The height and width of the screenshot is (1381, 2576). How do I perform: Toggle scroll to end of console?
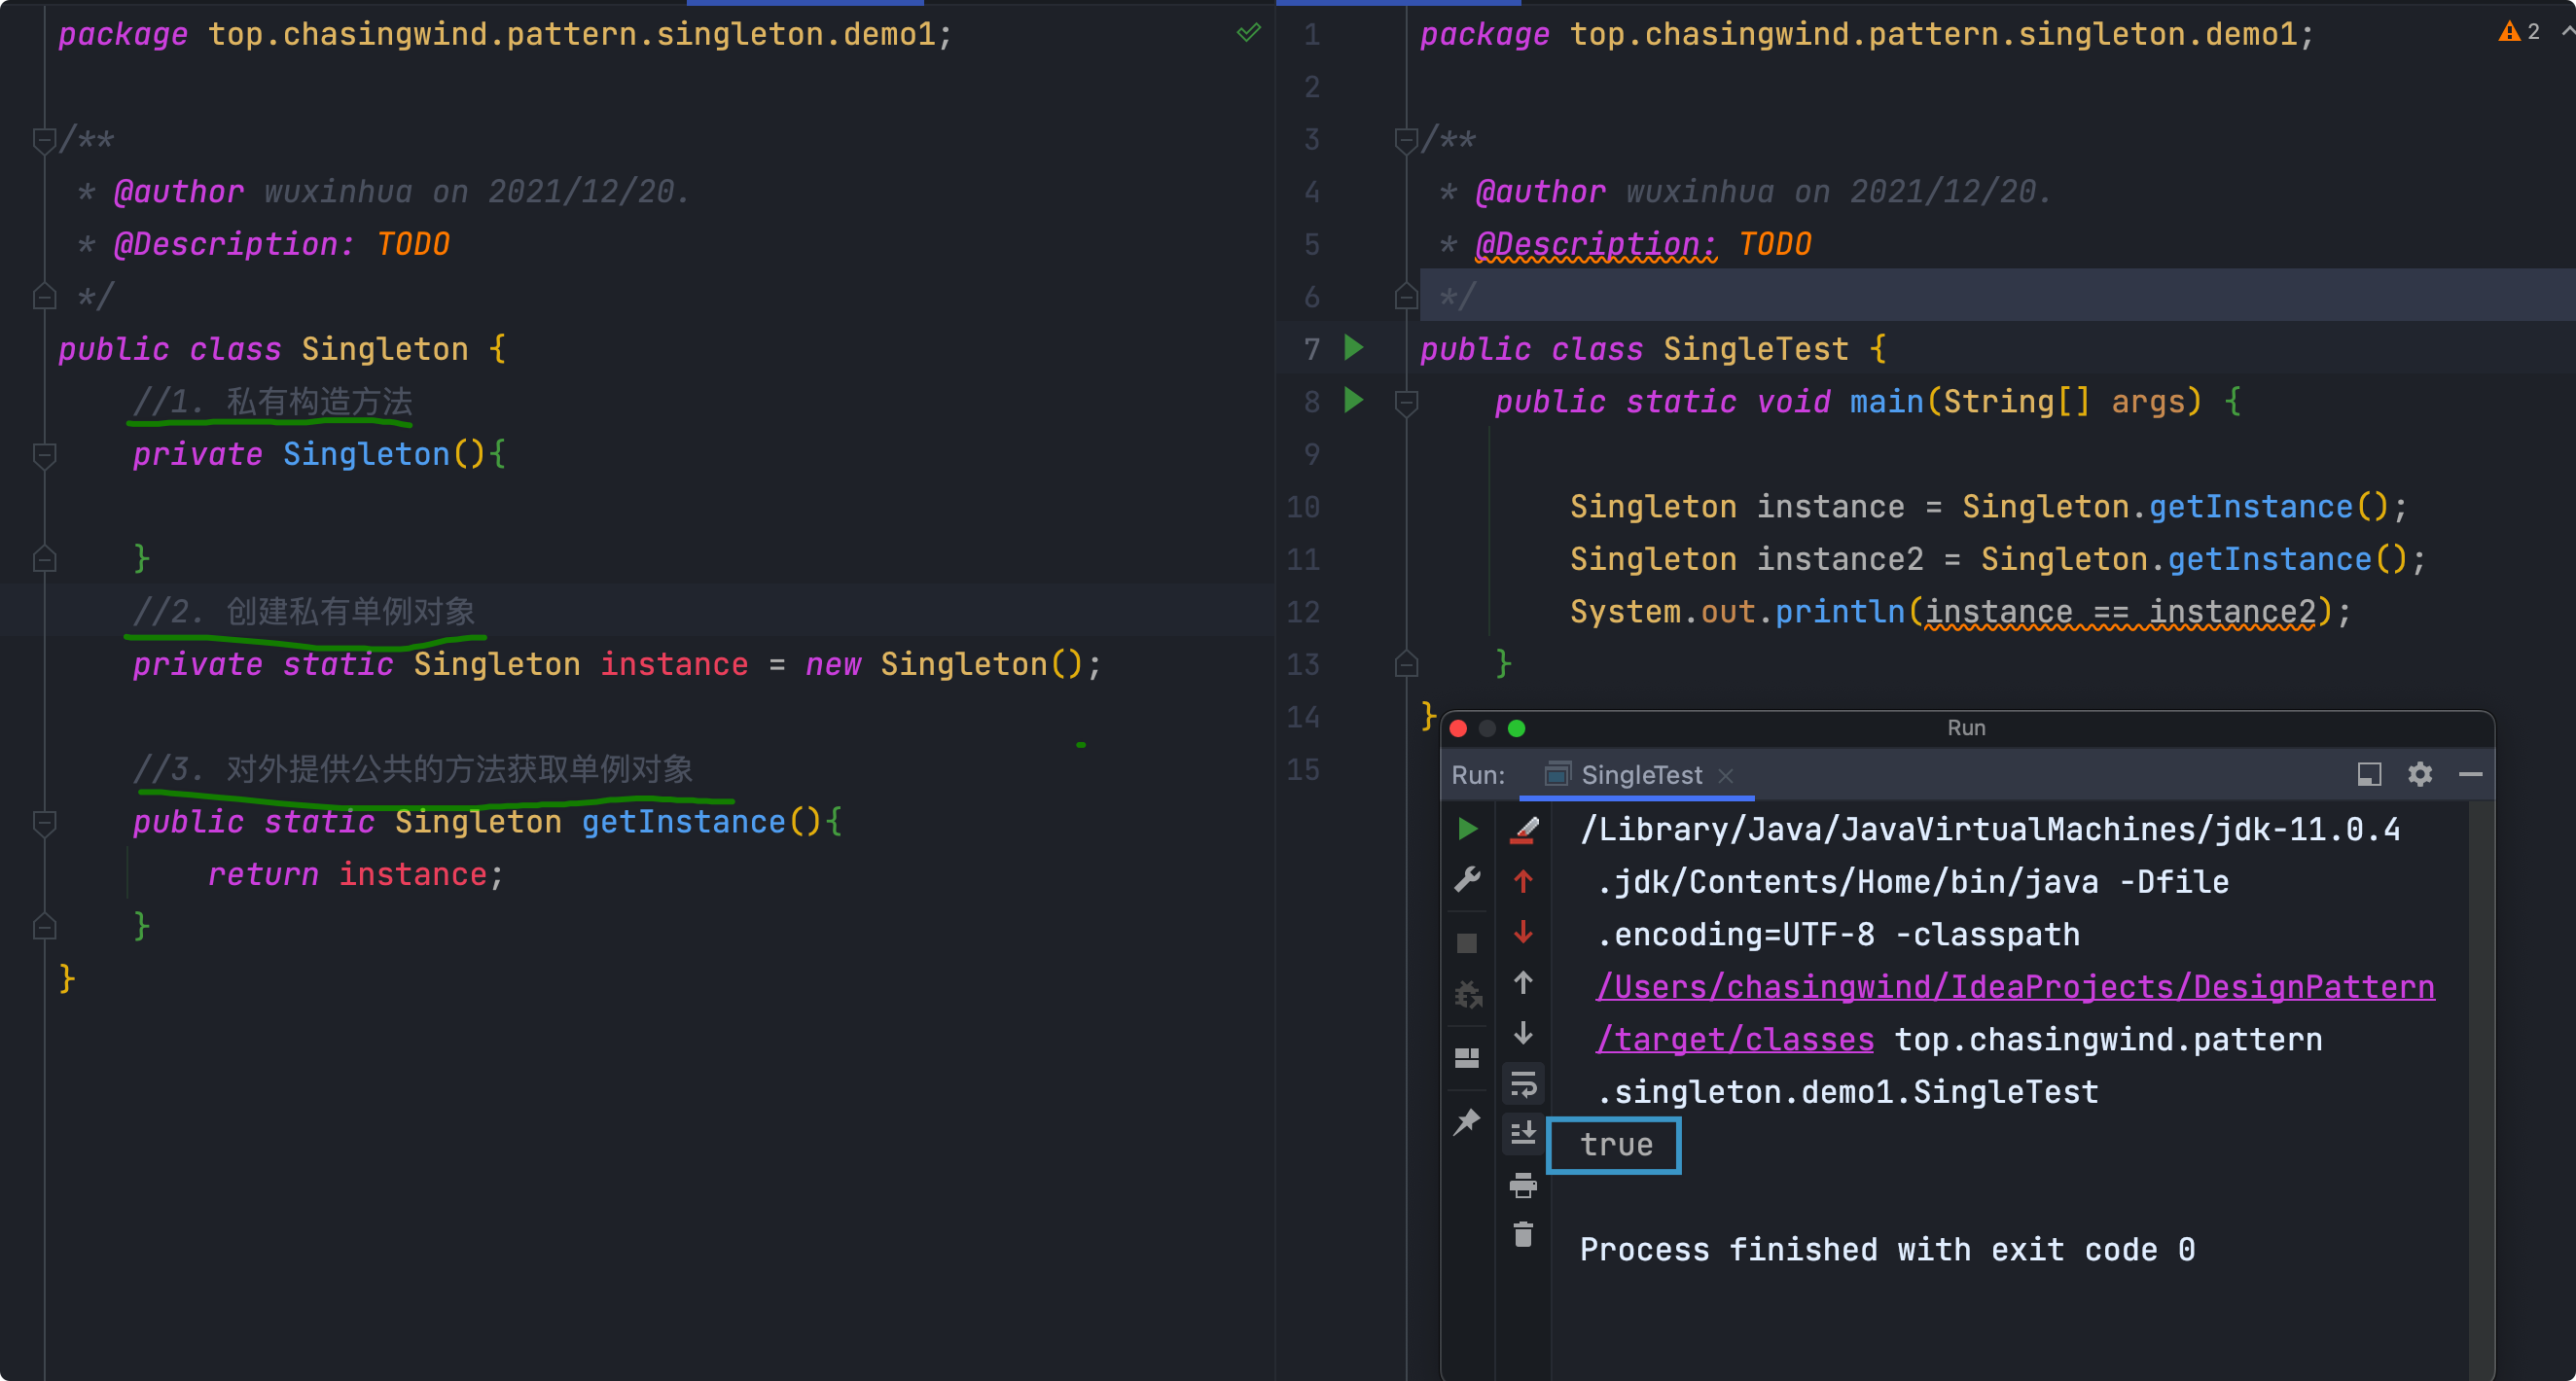point(1522,1133)
